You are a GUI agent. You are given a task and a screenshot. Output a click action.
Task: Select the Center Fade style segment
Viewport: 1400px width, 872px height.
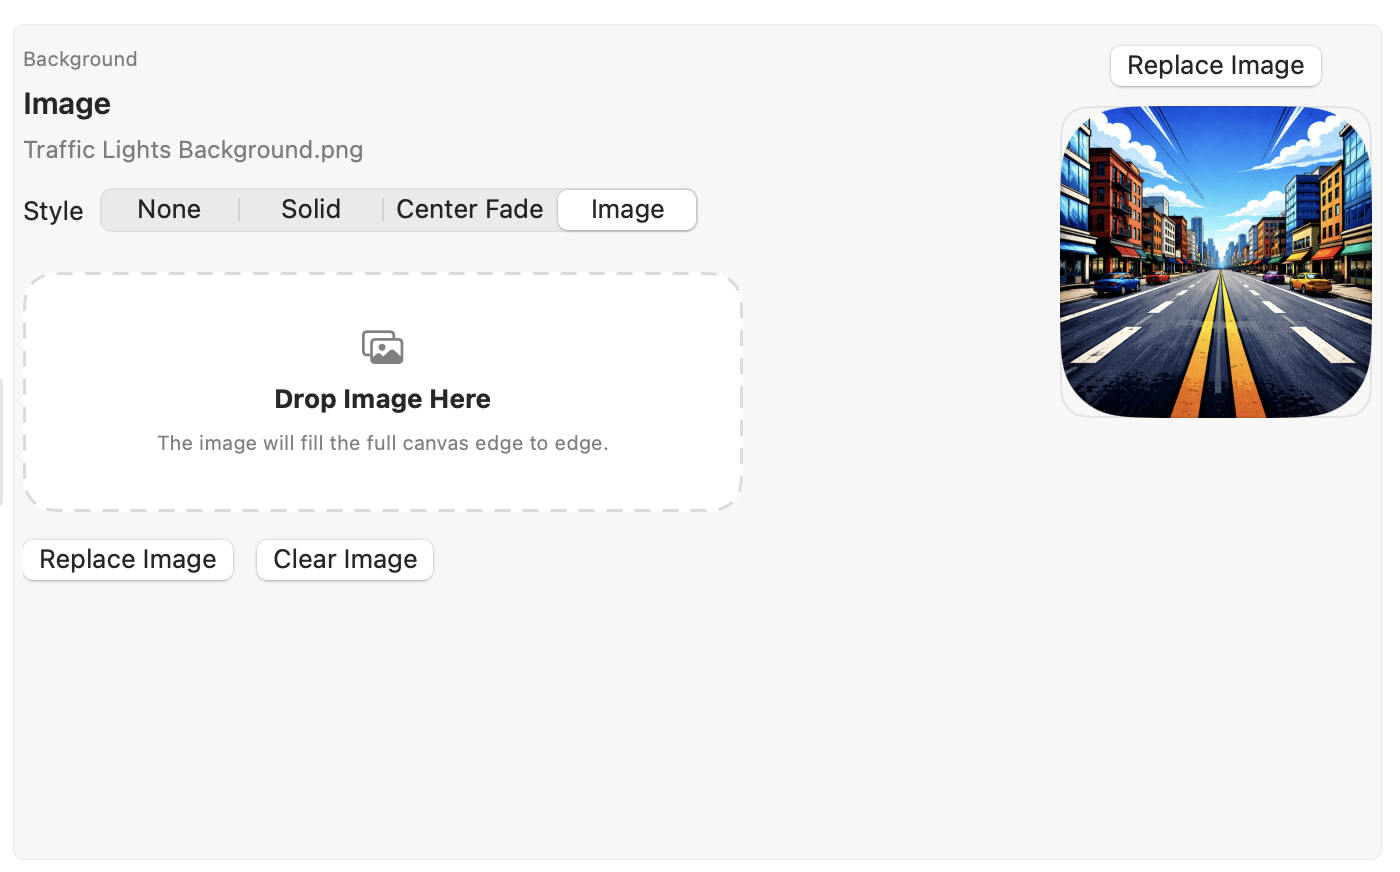tap(470, 210)
